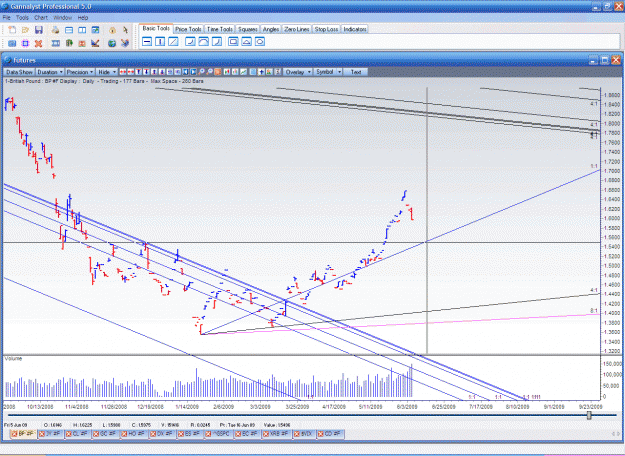
Task: Select the CD #F chart tab
Action: pos(332,434)
